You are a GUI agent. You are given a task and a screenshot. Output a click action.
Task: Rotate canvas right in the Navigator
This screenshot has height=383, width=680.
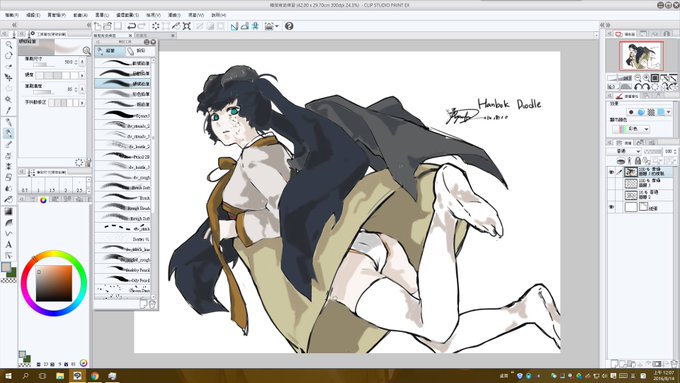click(646, 86)
